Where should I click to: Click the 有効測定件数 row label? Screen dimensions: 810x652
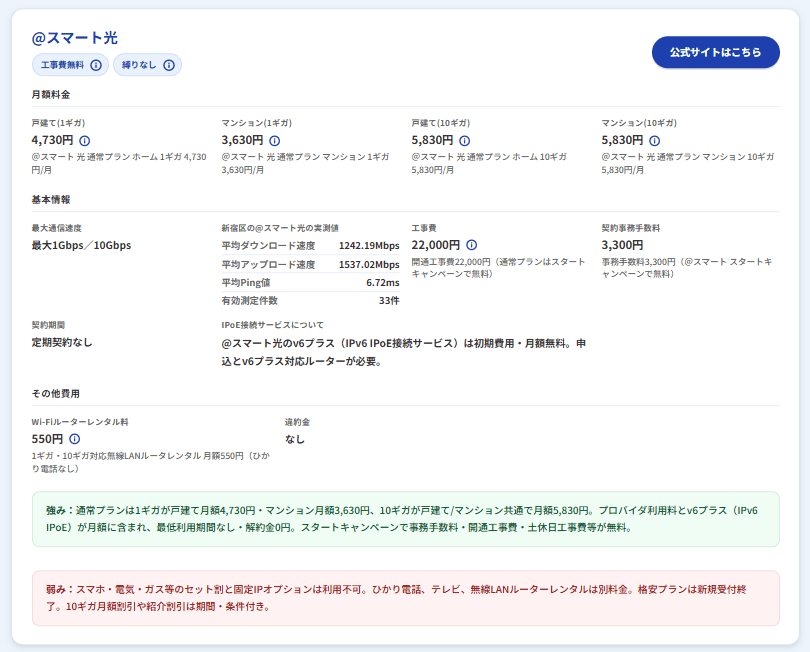(x=250, y=301)
